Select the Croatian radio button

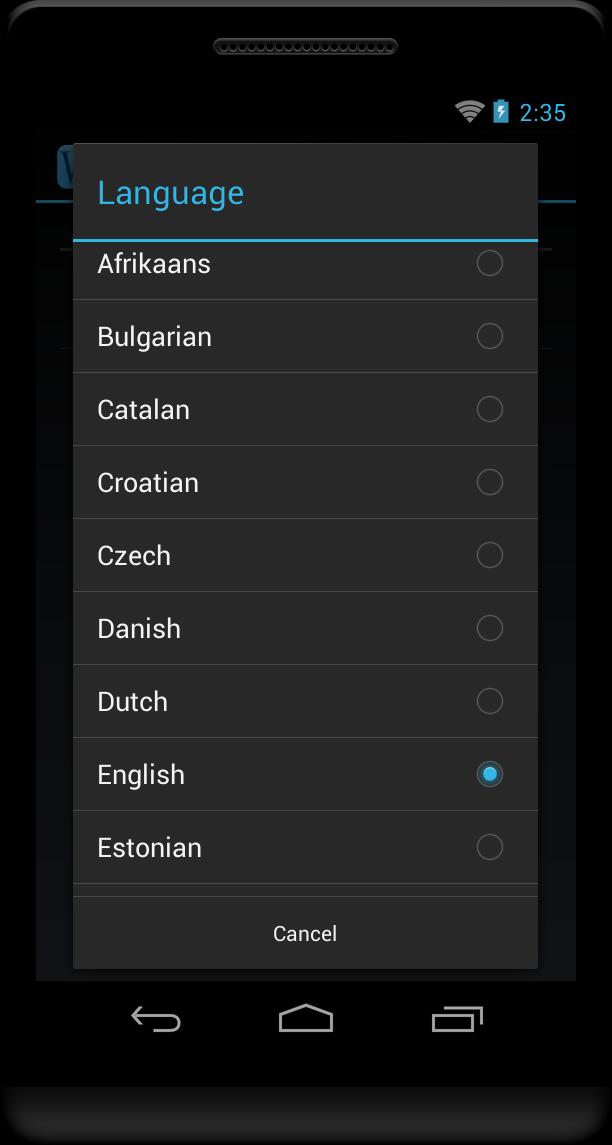[x=490, y=482]
